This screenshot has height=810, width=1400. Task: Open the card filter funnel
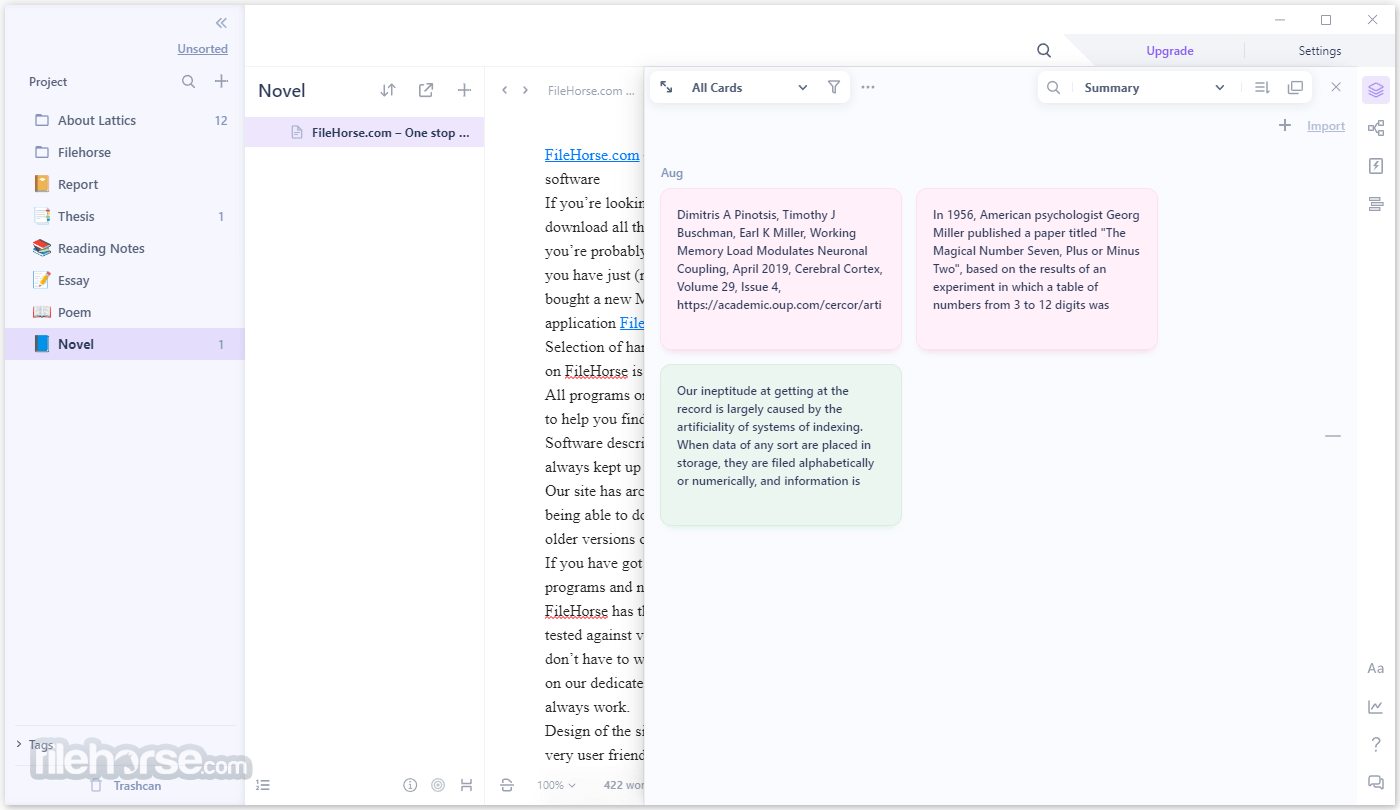(x=834, y=88)
